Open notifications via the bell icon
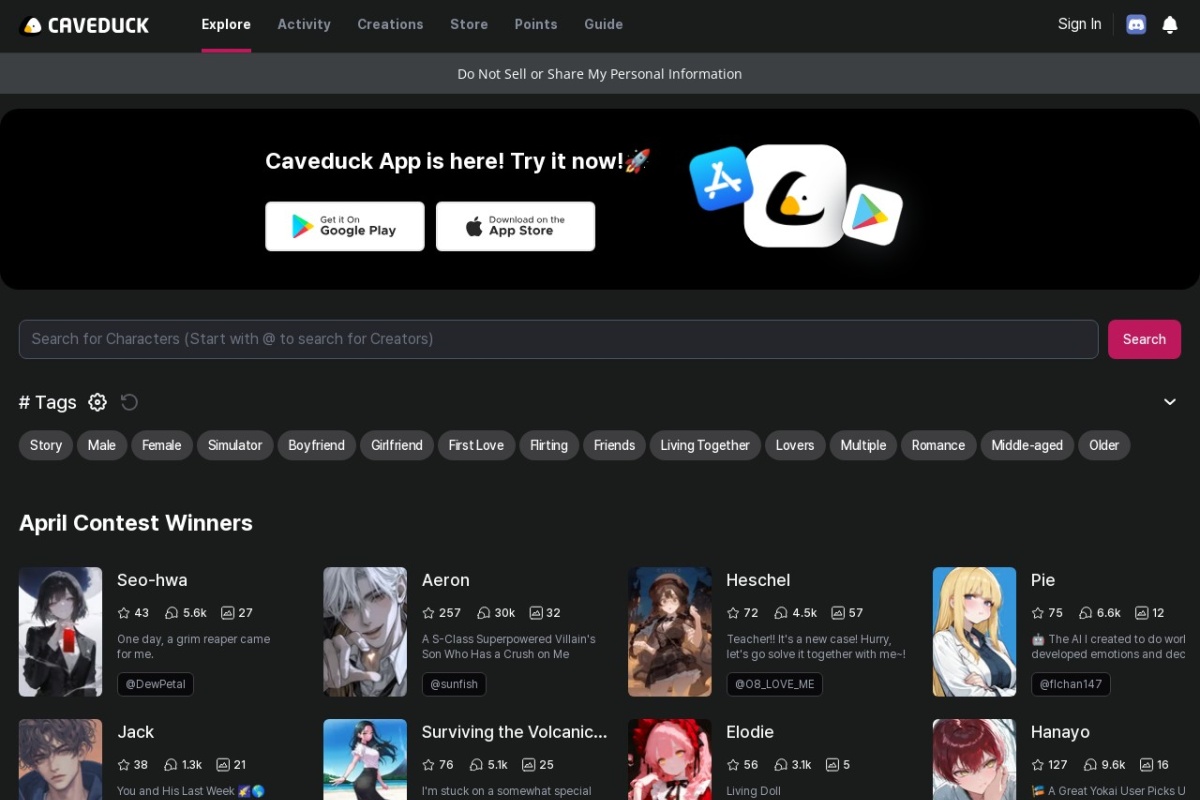 coord(1169,24)
